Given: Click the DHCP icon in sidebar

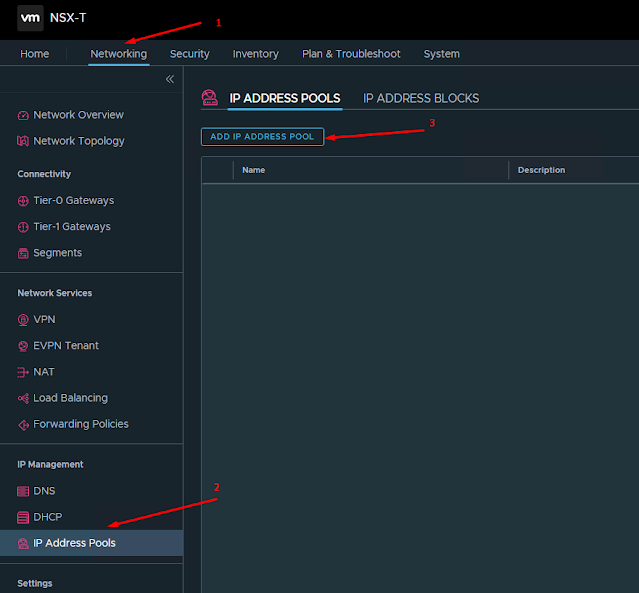Looking at the screenshot, I should (23, 517).
